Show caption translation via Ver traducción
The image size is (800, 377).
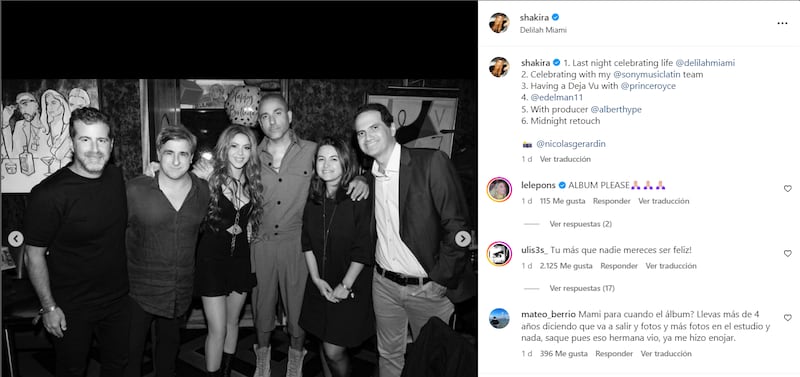click(x=565, y=159)
